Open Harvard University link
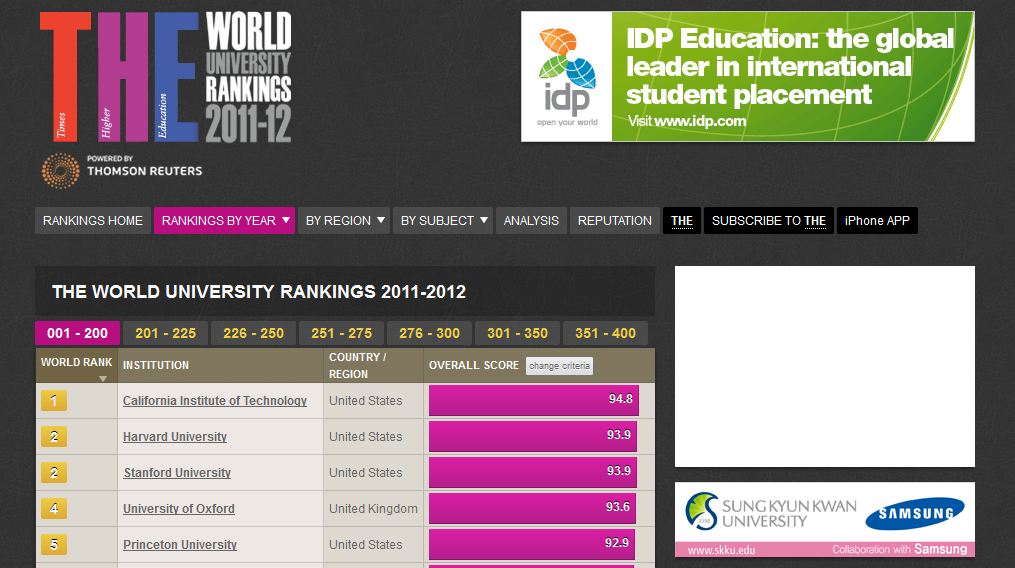This screenshot has height=568, width=1015. point(175,437)
